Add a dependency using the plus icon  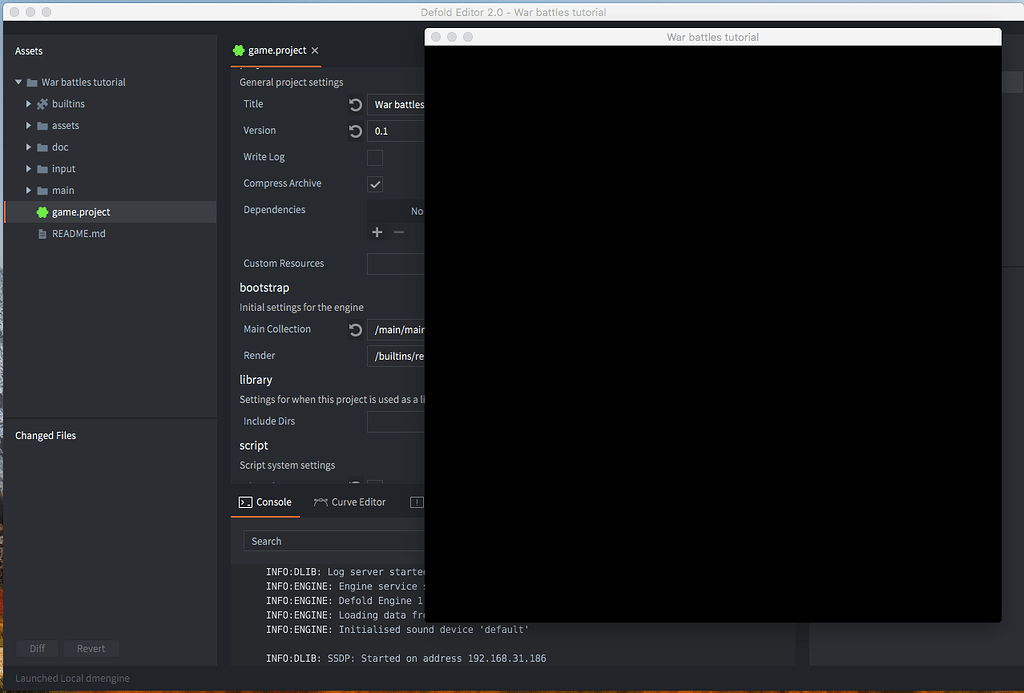pyautogui.click(x=377, y=232)
